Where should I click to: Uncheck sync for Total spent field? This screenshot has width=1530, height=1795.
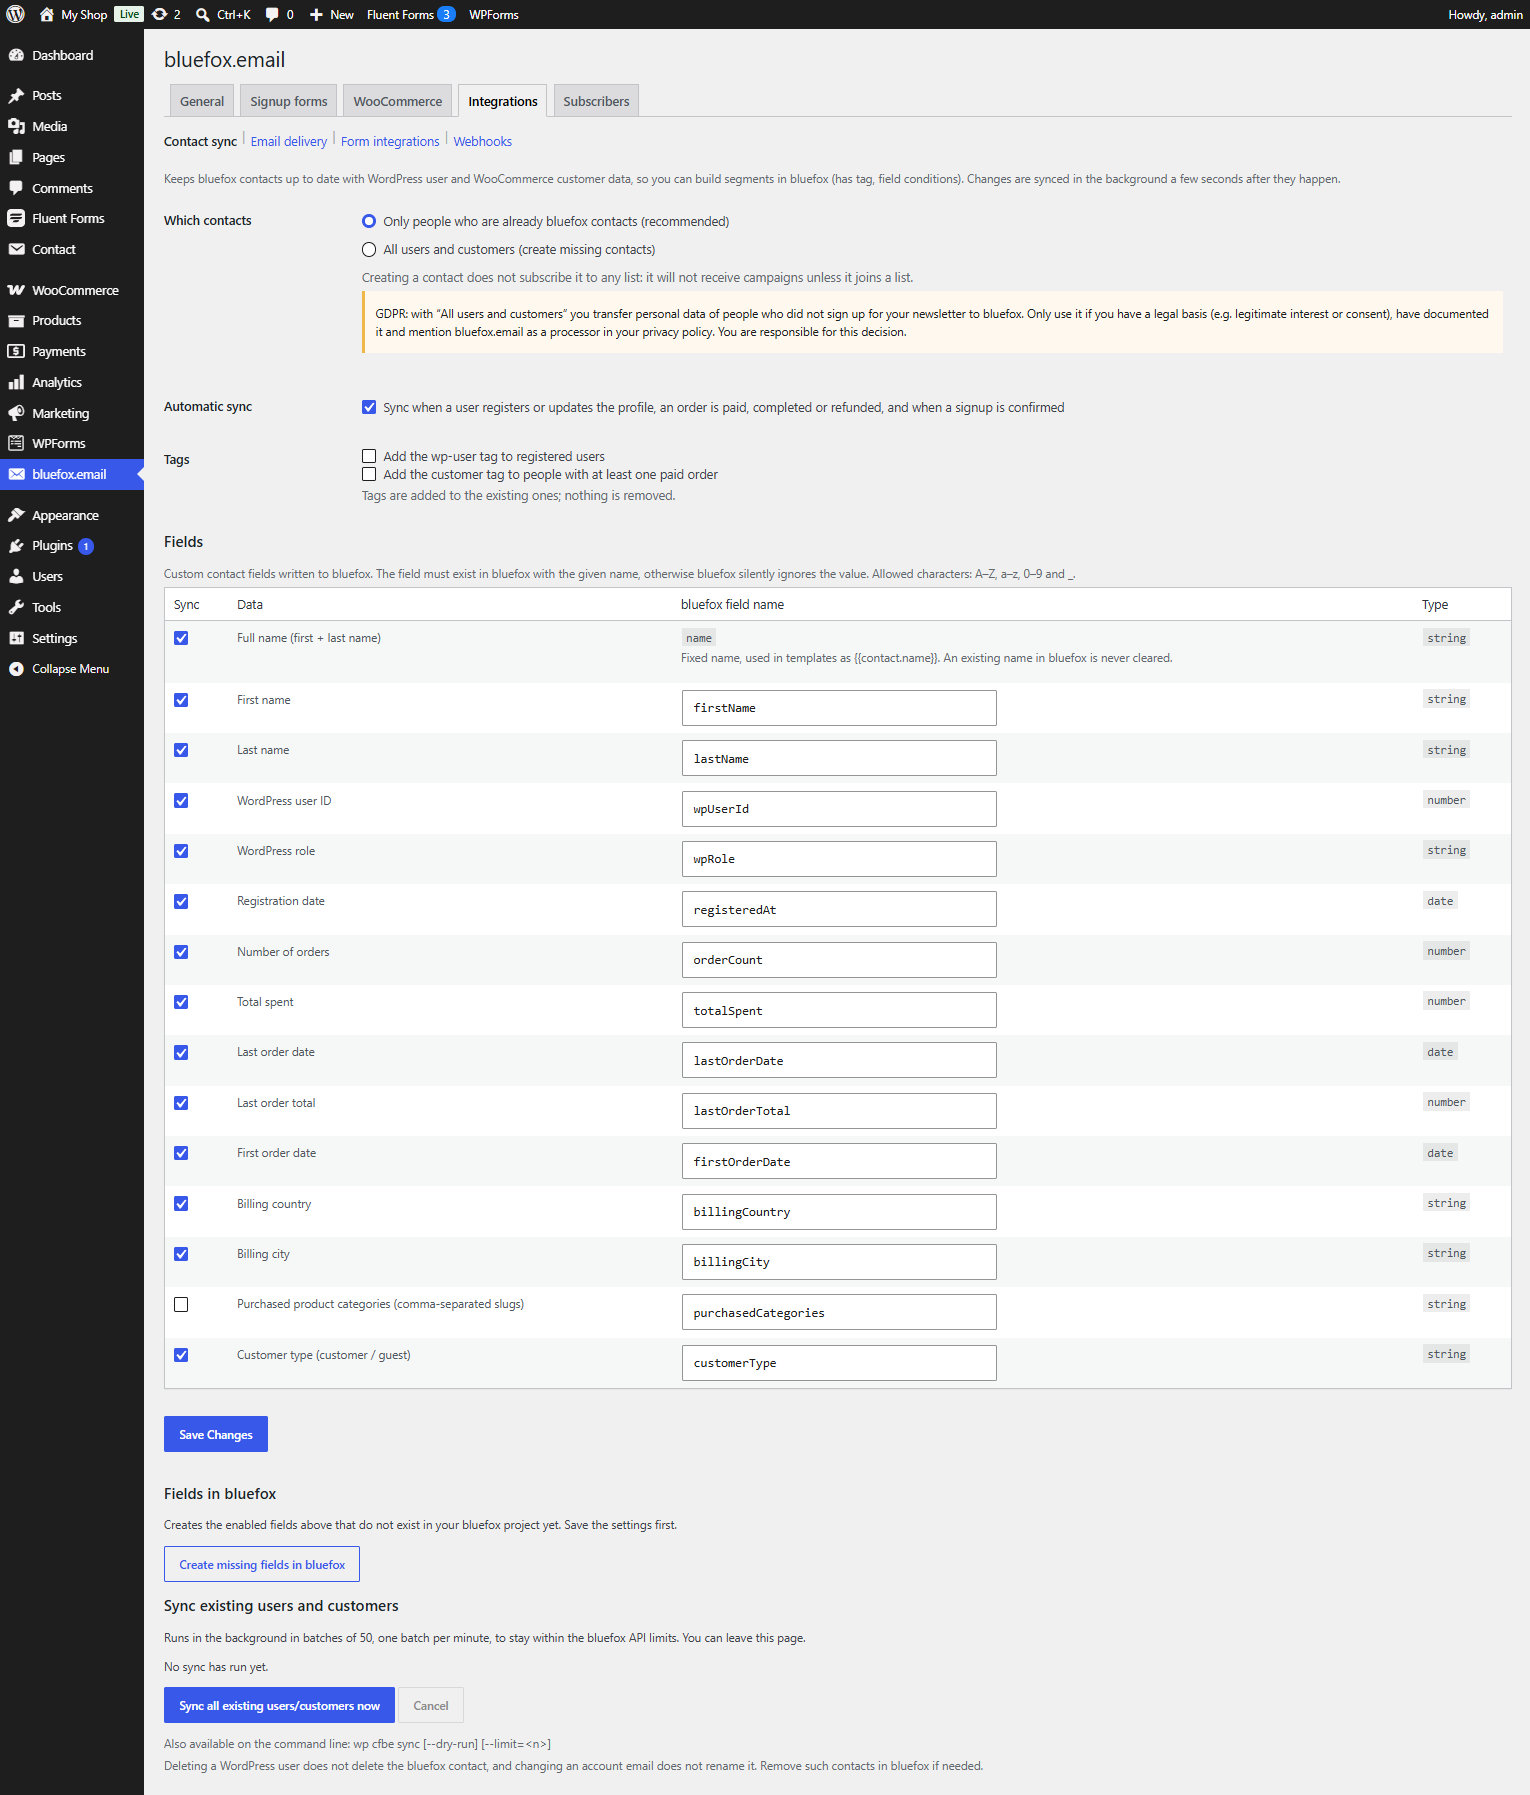181,1002
